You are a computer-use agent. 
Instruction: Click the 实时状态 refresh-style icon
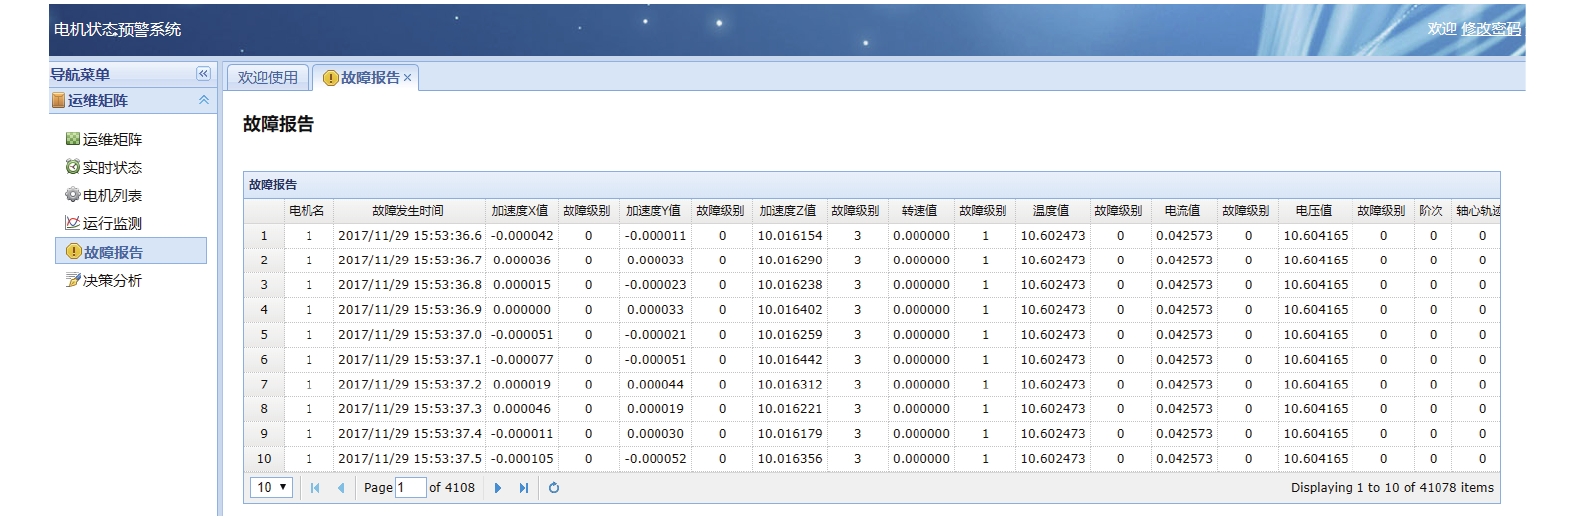[x=73, y=167]
